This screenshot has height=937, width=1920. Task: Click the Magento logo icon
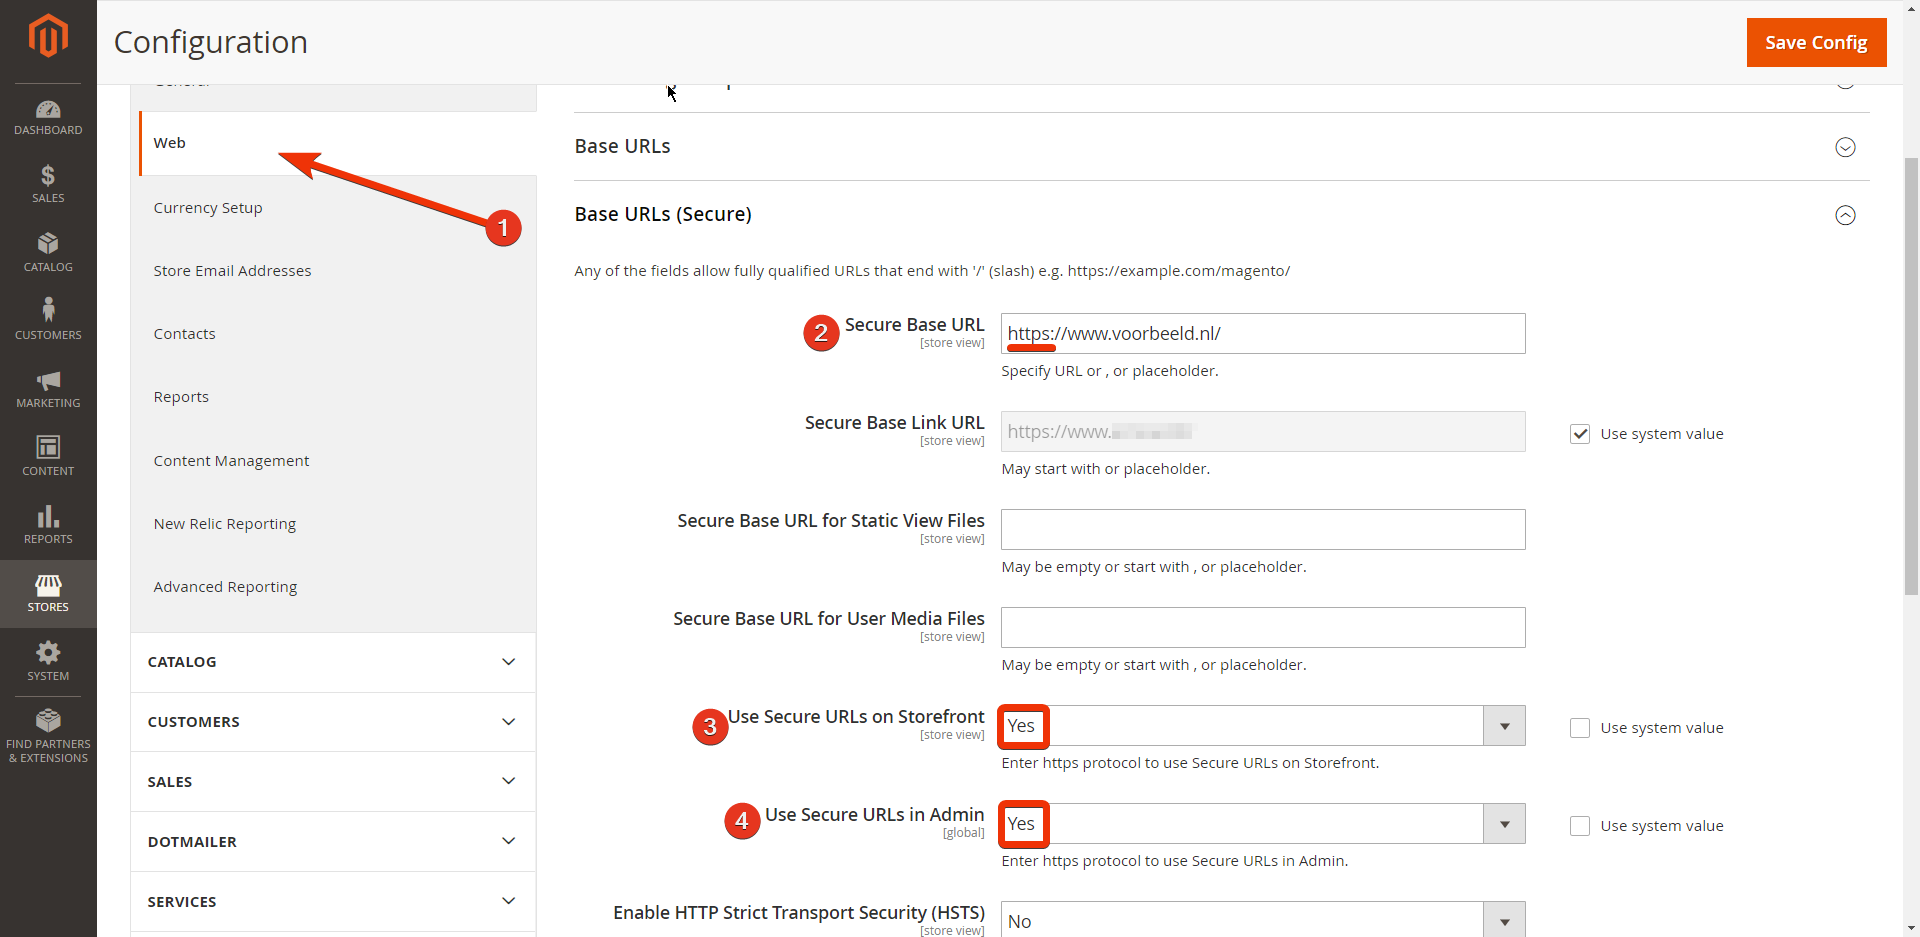pos(48,37)
